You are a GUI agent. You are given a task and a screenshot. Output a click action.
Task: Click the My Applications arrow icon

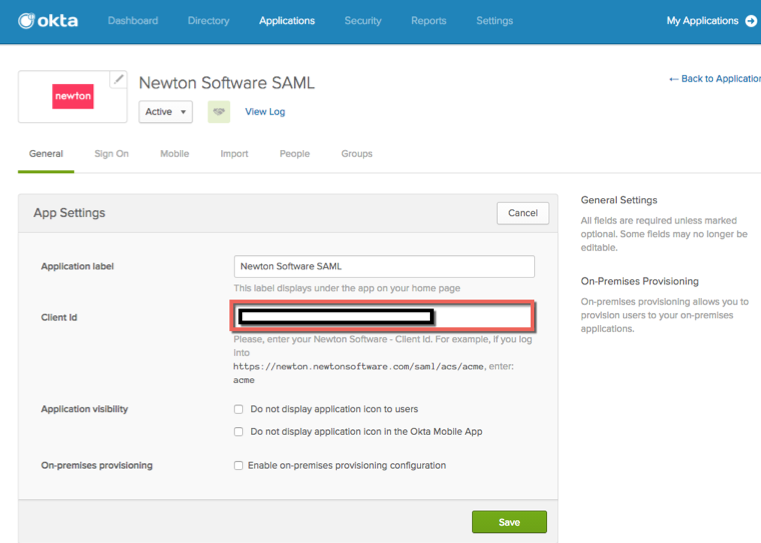click(x=751, y=20)
